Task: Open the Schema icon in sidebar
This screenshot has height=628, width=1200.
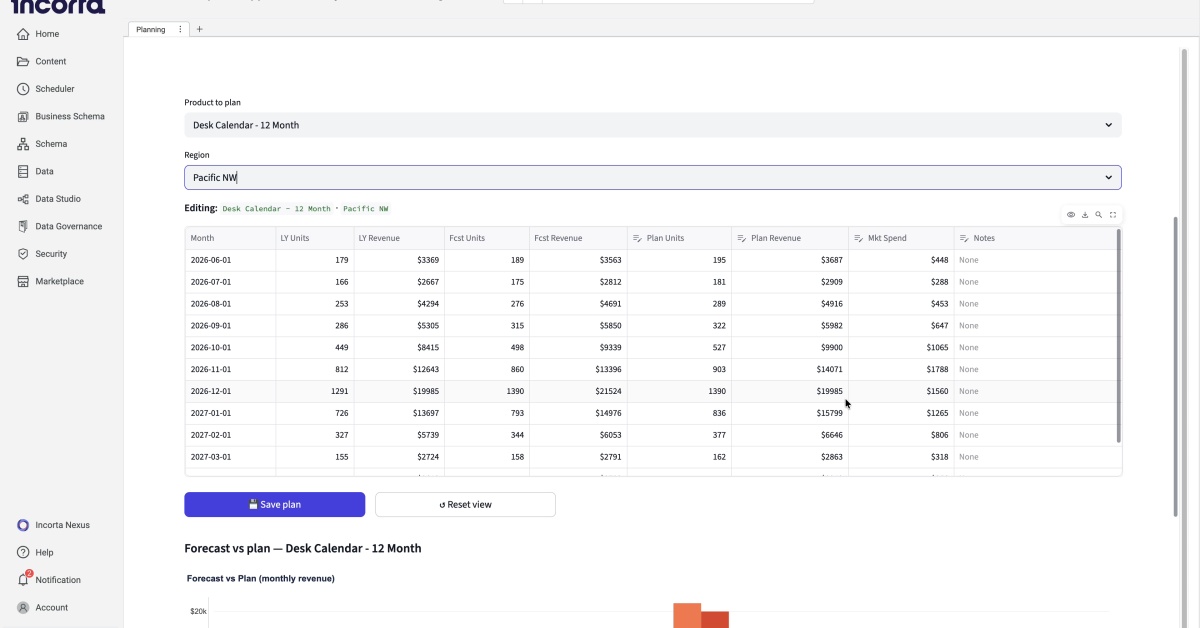Action: pos(23,144)
